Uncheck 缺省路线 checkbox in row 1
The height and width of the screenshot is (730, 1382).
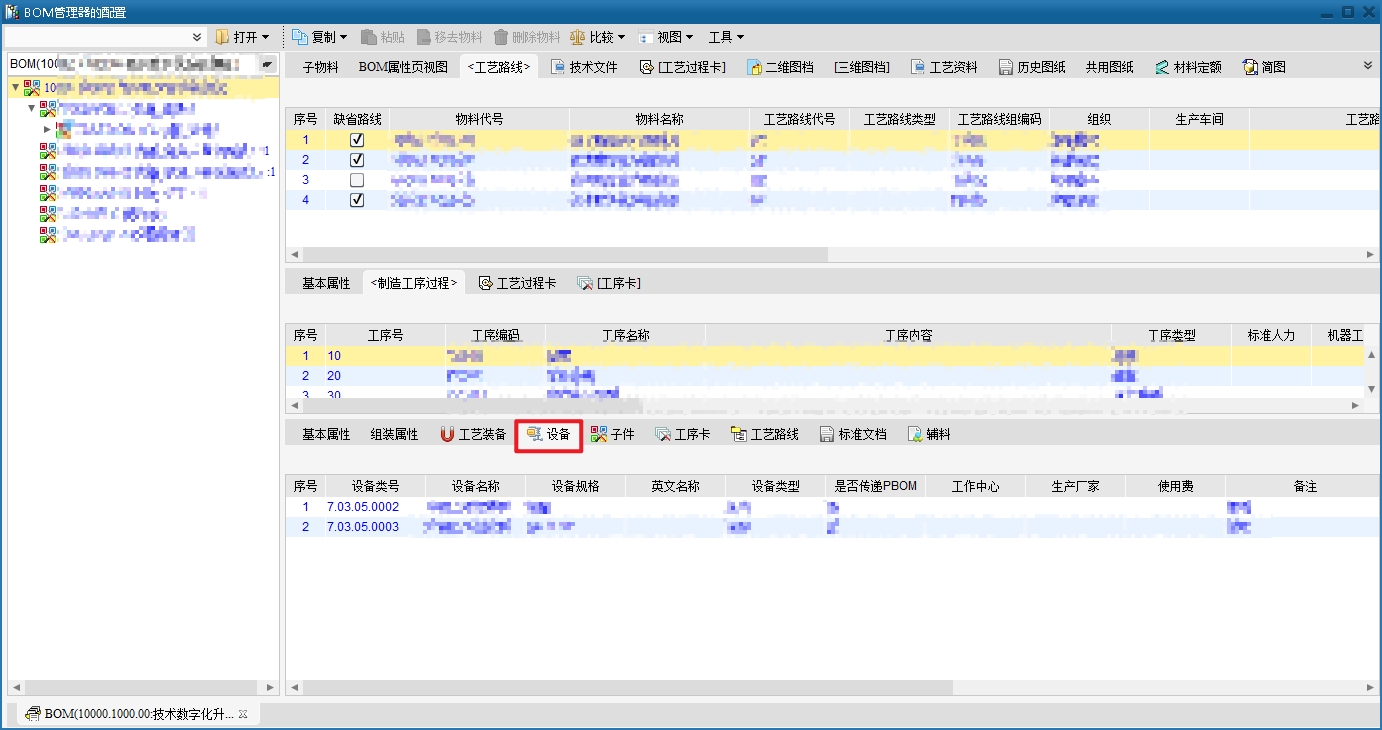[357, 140]
